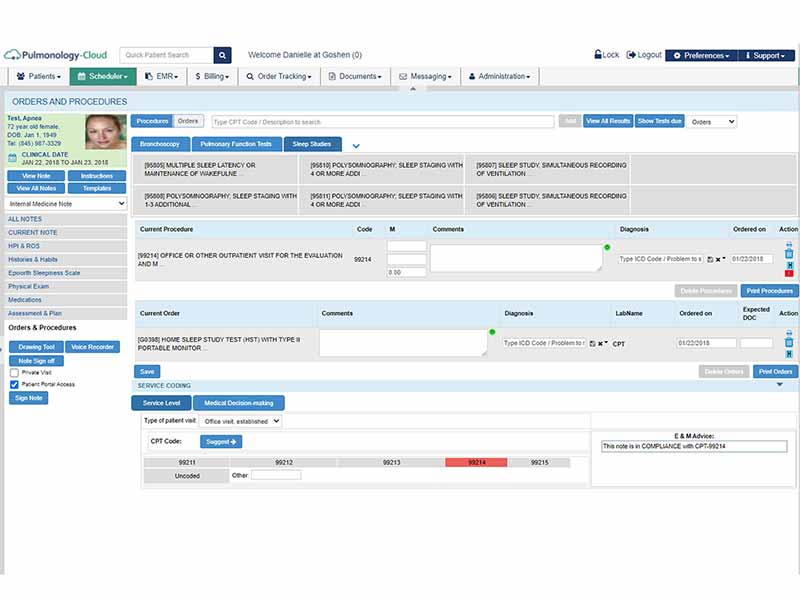800x600 pixels.
Task: Click the diagnosis X icon in the G0398 order row
Action: pos(601,344)
